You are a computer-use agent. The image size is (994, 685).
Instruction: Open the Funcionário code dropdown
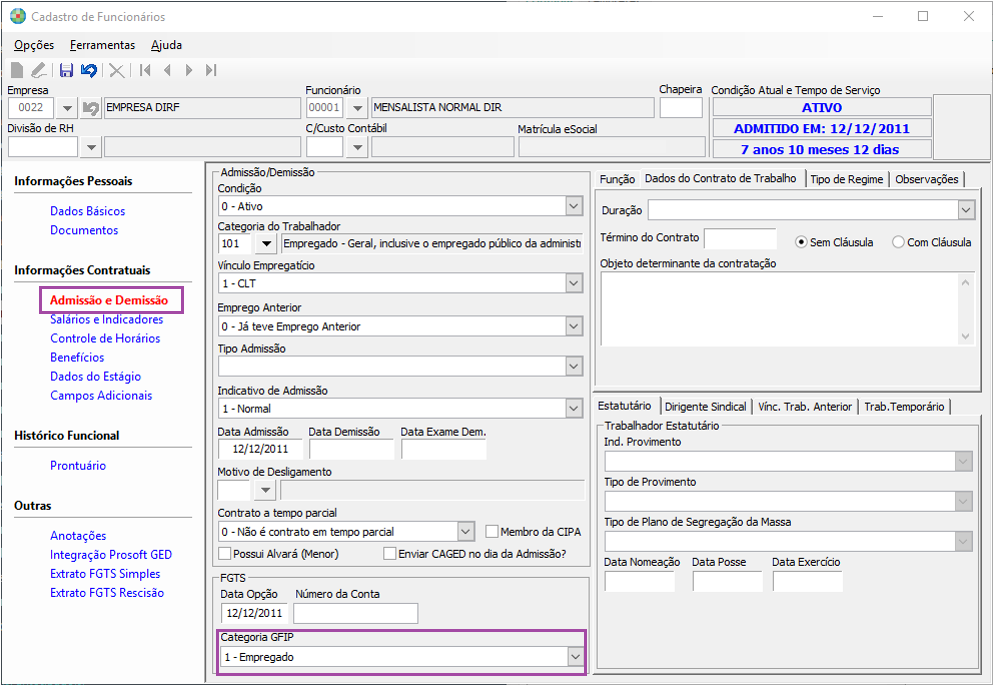pos(358,108)
